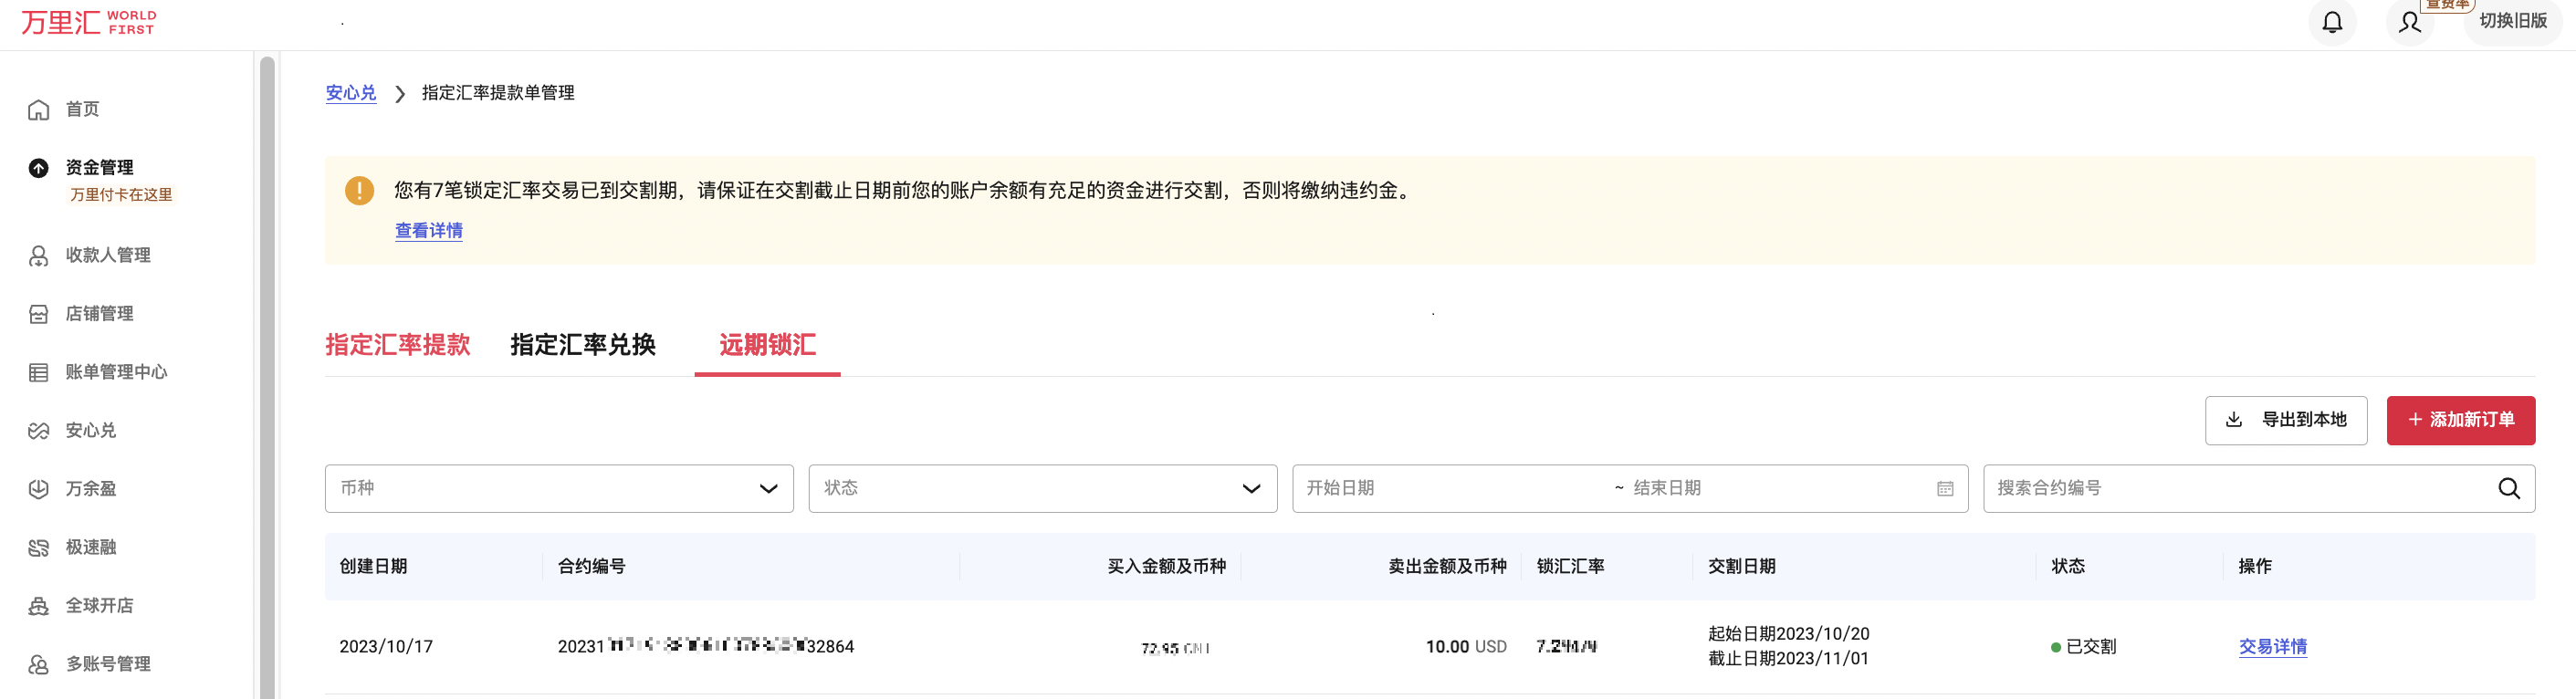Click the 交易详情 link in first row

pyautogui.click(x=2272, y=647)
